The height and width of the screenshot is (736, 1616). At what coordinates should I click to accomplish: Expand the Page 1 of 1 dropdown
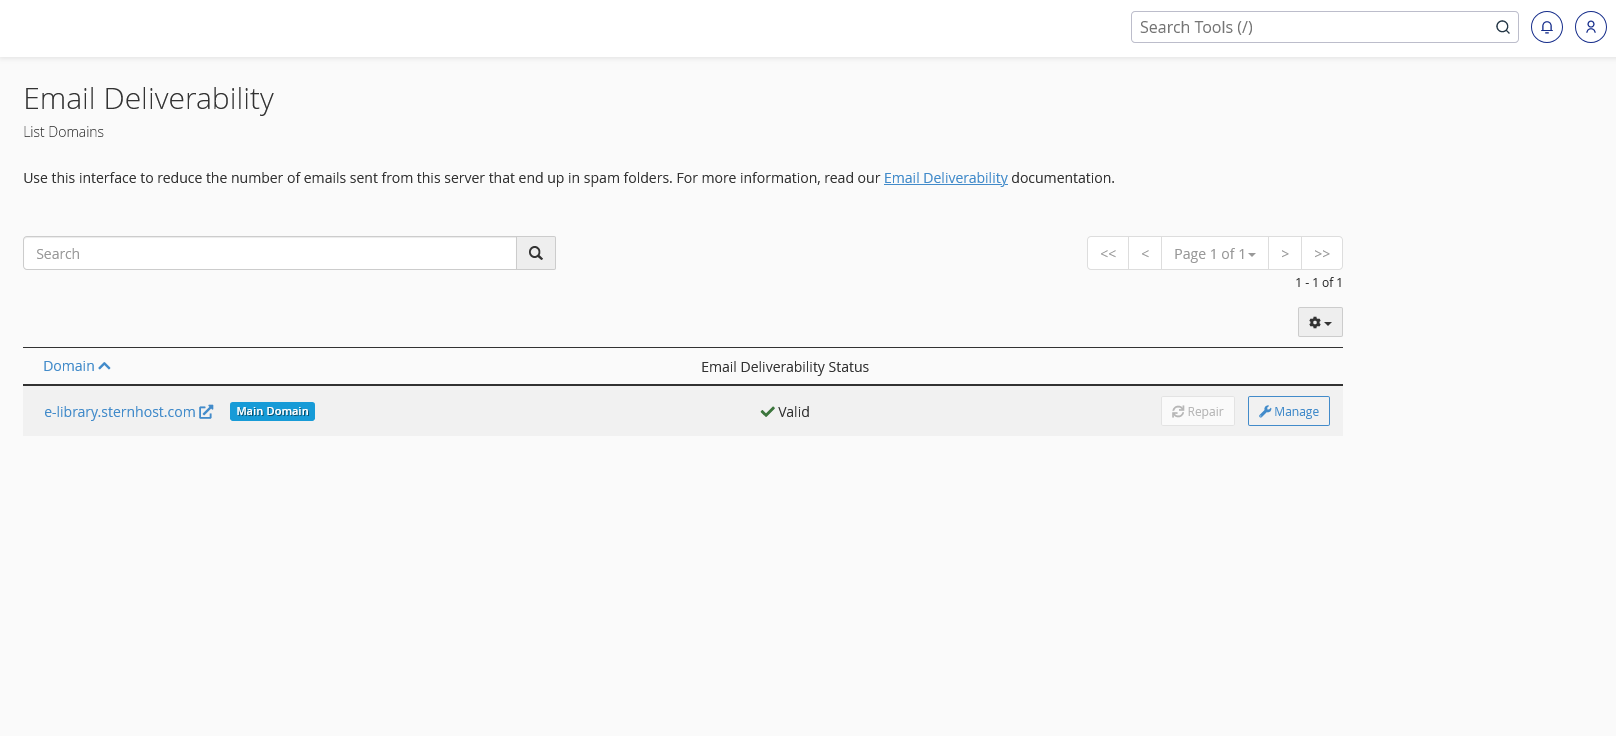click(1214, 254)
